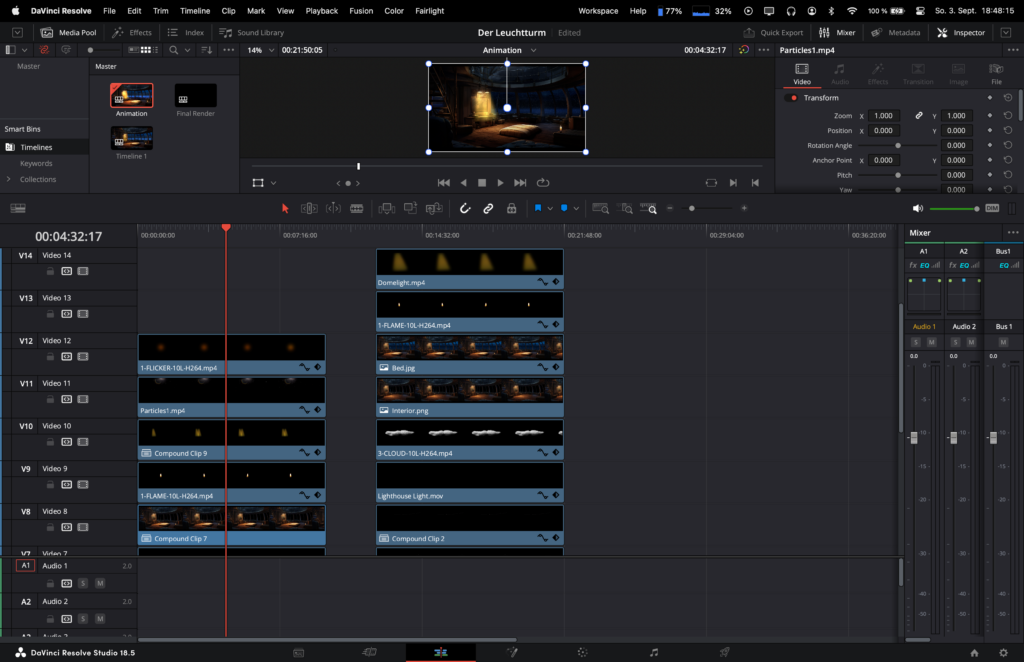Click the Quick Export button
1024x662 pixels.
pos(773,33)
